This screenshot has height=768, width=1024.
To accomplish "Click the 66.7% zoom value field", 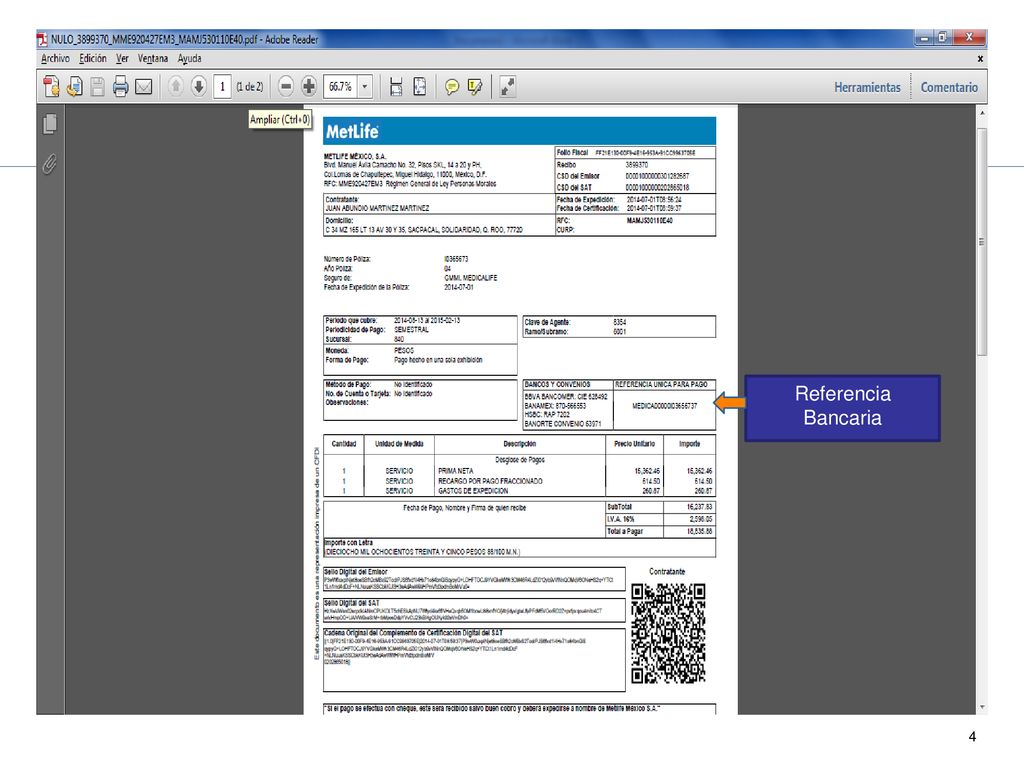I will point(340,87).
